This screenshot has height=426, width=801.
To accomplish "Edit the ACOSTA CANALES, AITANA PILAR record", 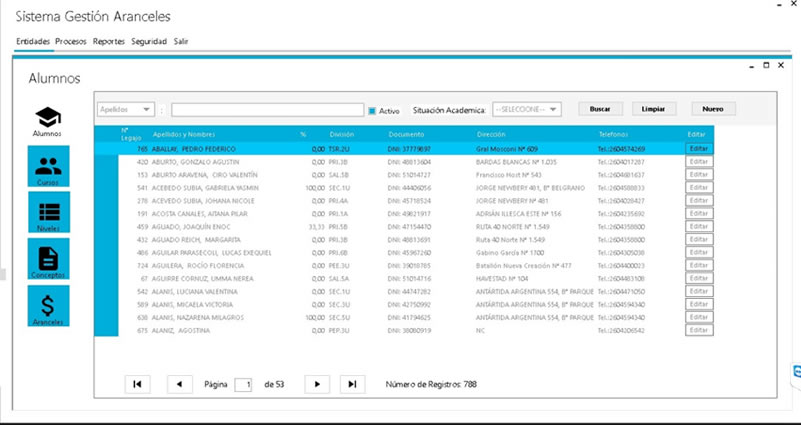I will (x=699, y=214).
